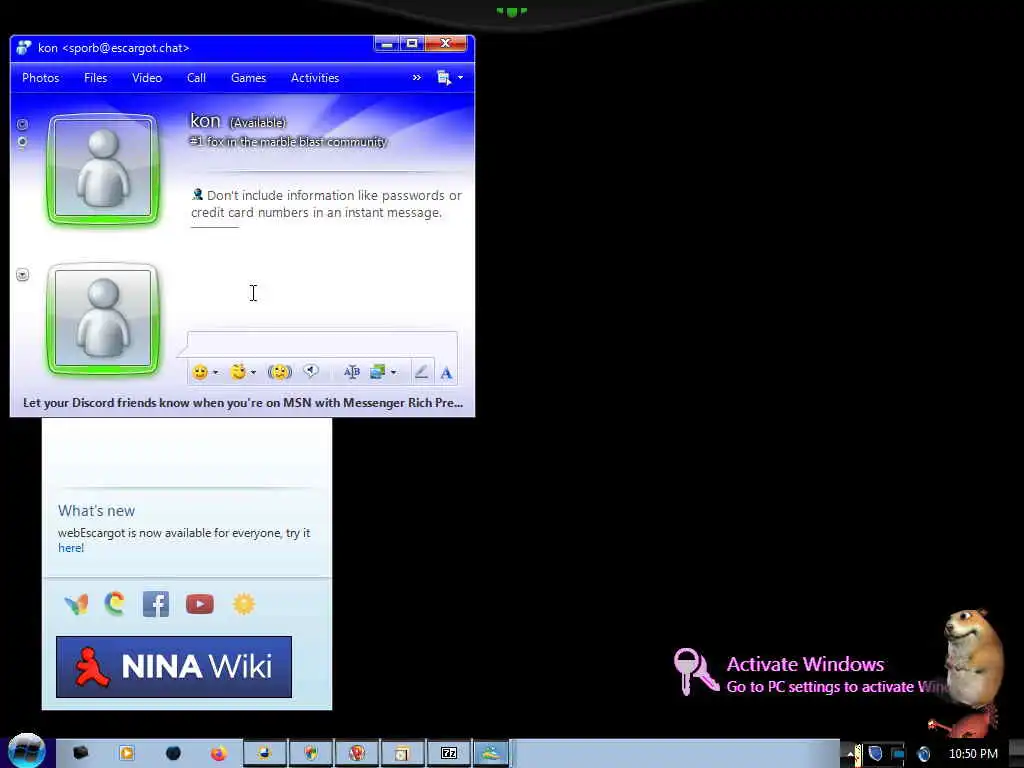The width and height of the screenshot is (1024, 768).
Task: Click the MSN butterfly icon in the back window
Action: click(76, 604)
